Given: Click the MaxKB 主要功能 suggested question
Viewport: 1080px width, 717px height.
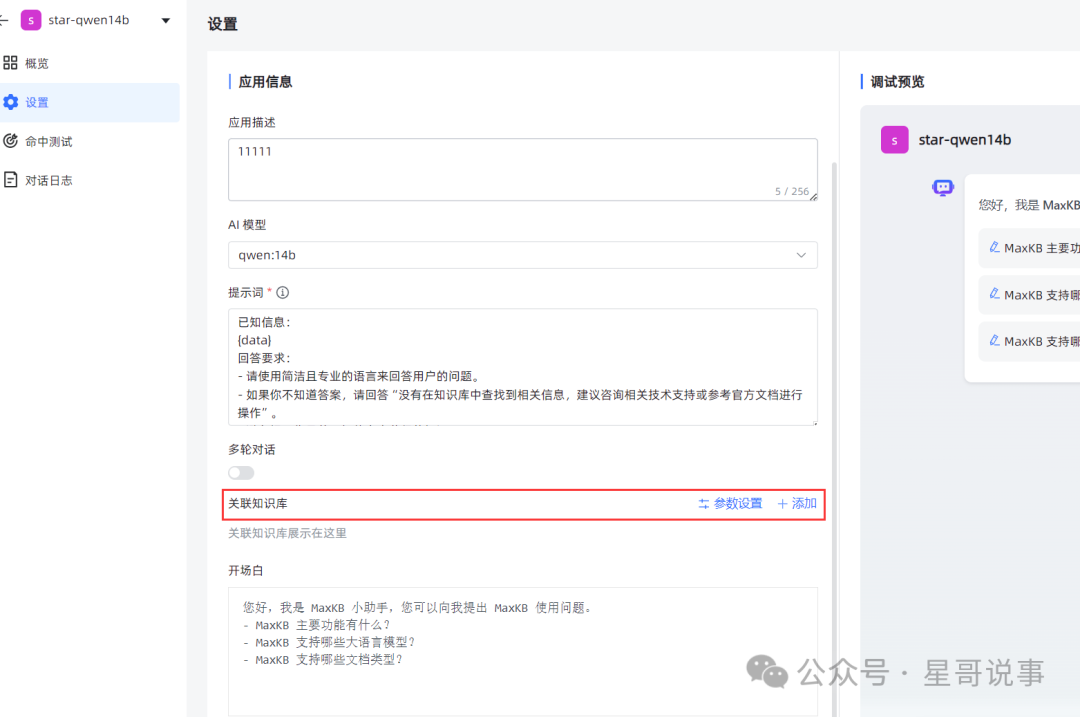Looking at the screenshot, I should click(x=1029, y=248).
